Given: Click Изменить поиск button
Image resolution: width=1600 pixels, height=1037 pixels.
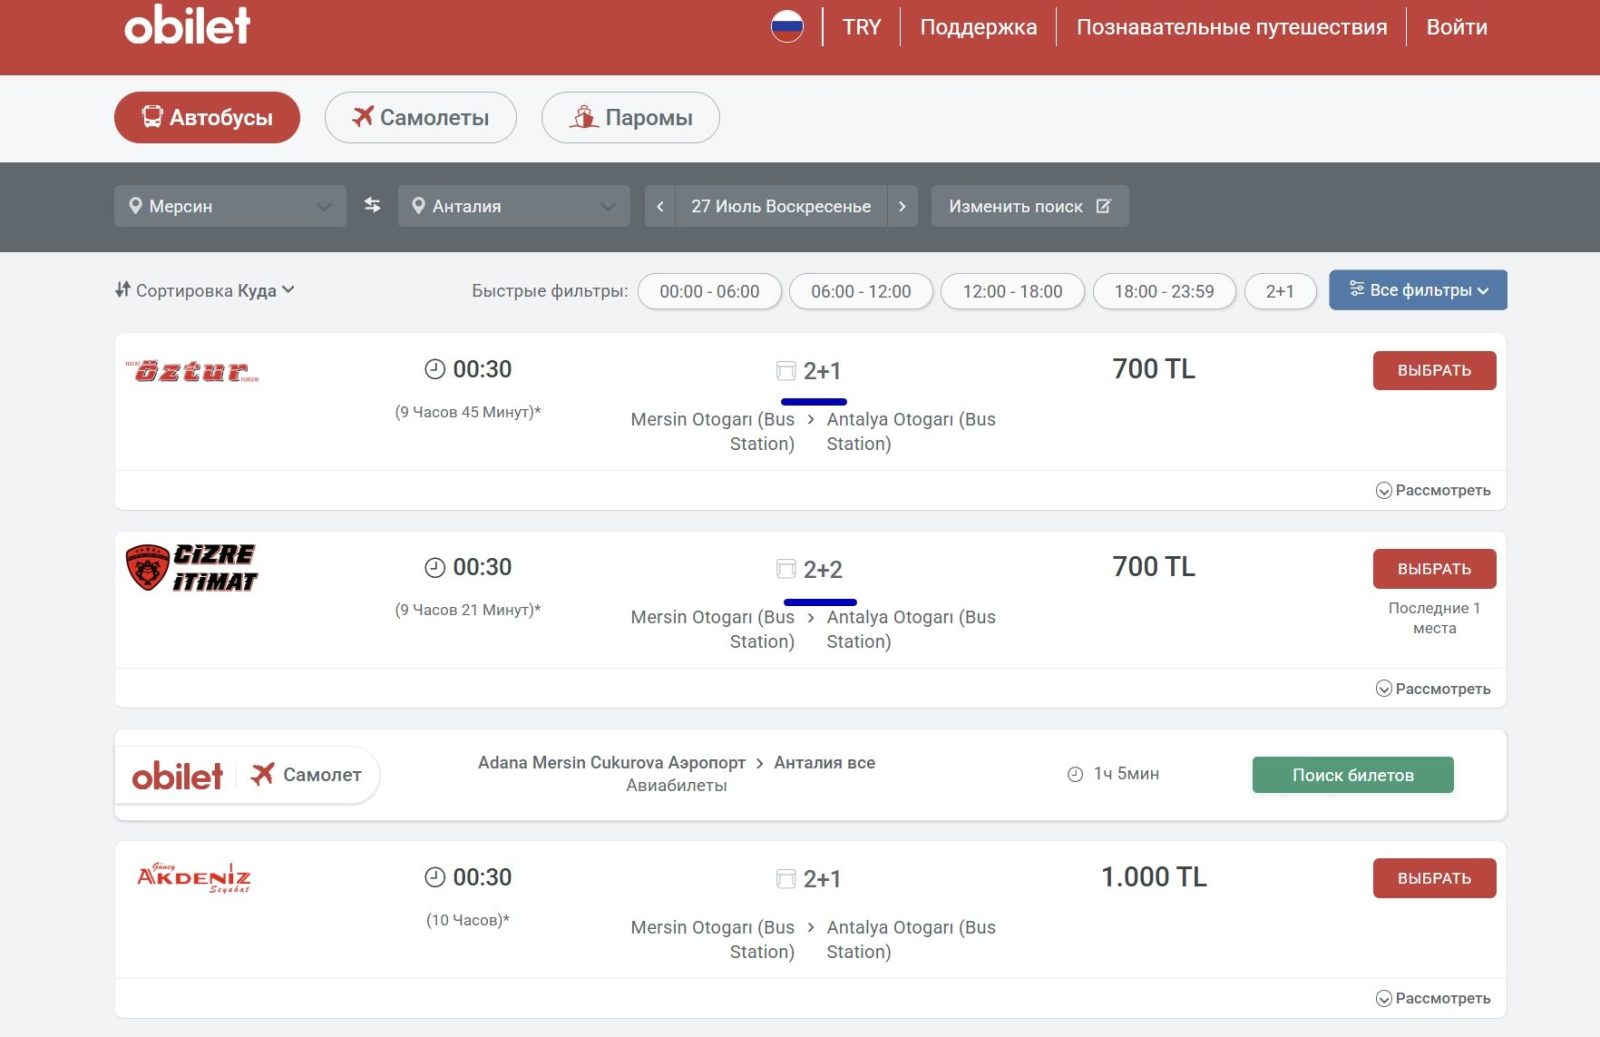Looking at the screenshot, I should click(x=1030, y=206).
